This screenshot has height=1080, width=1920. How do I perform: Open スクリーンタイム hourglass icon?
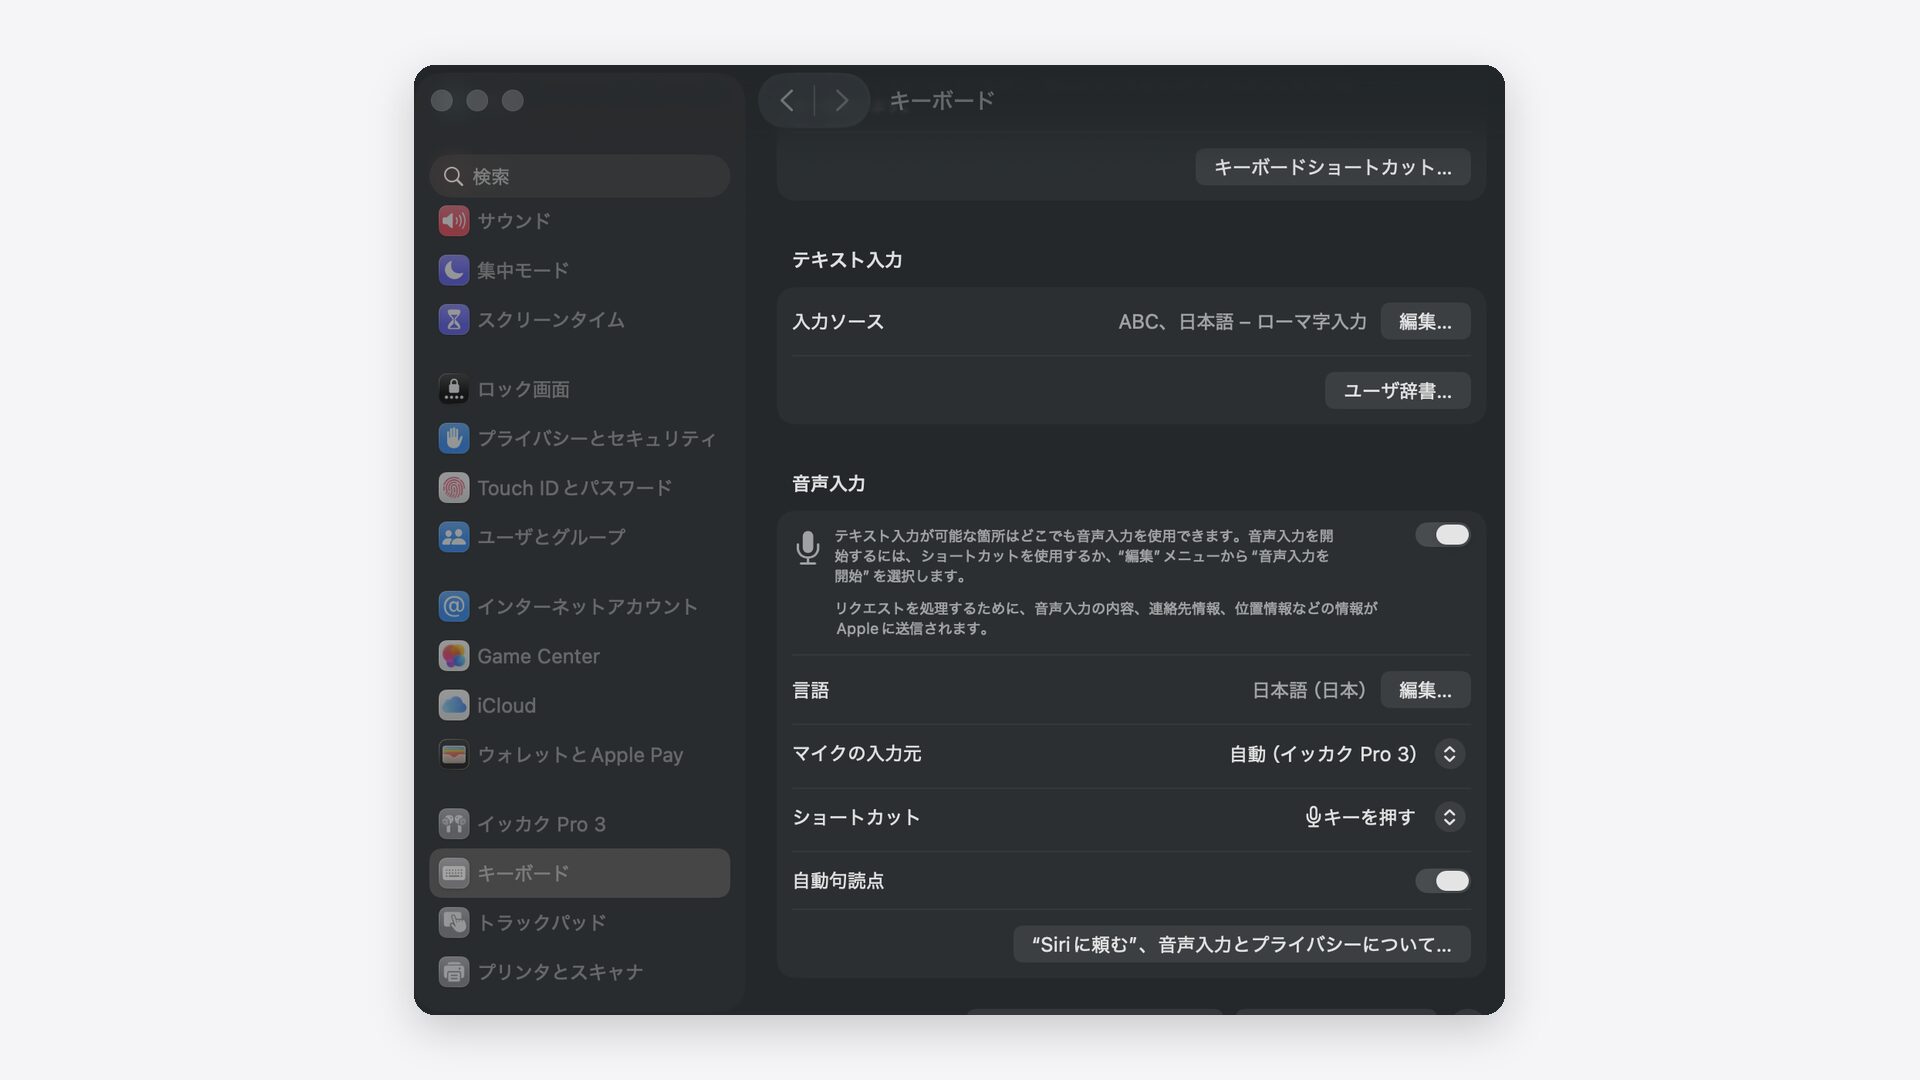(x=453, y=320)
